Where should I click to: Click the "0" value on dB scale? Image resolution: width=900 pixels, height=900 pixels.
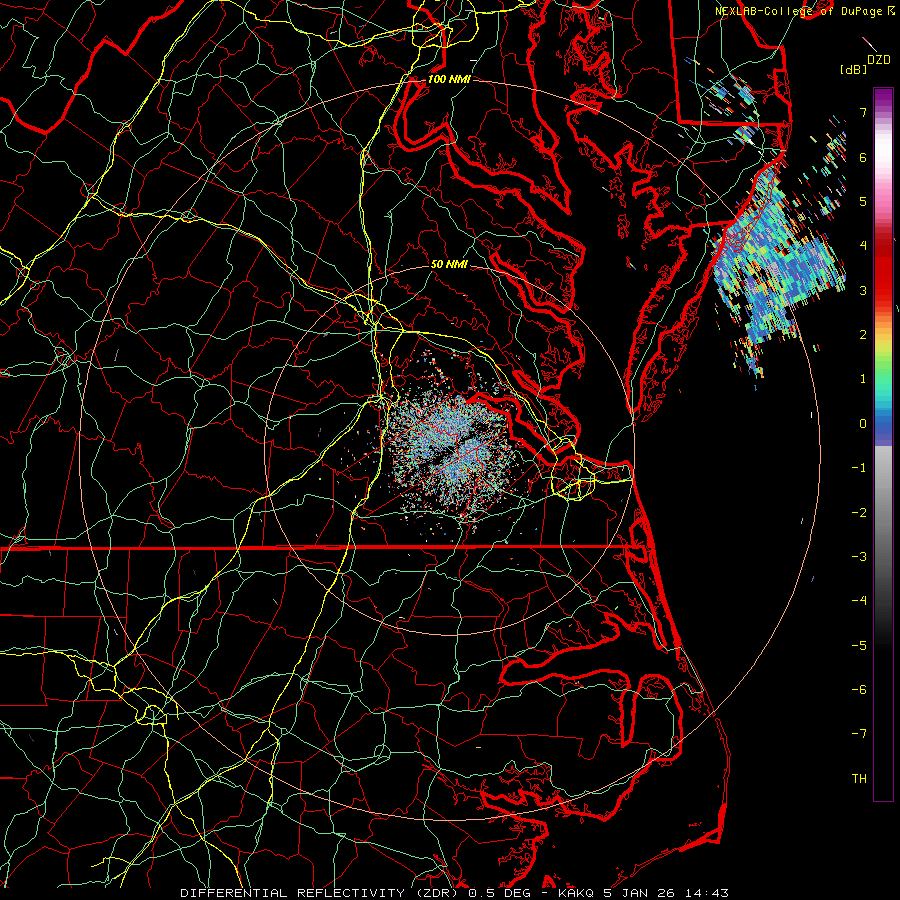click(863, 424)
